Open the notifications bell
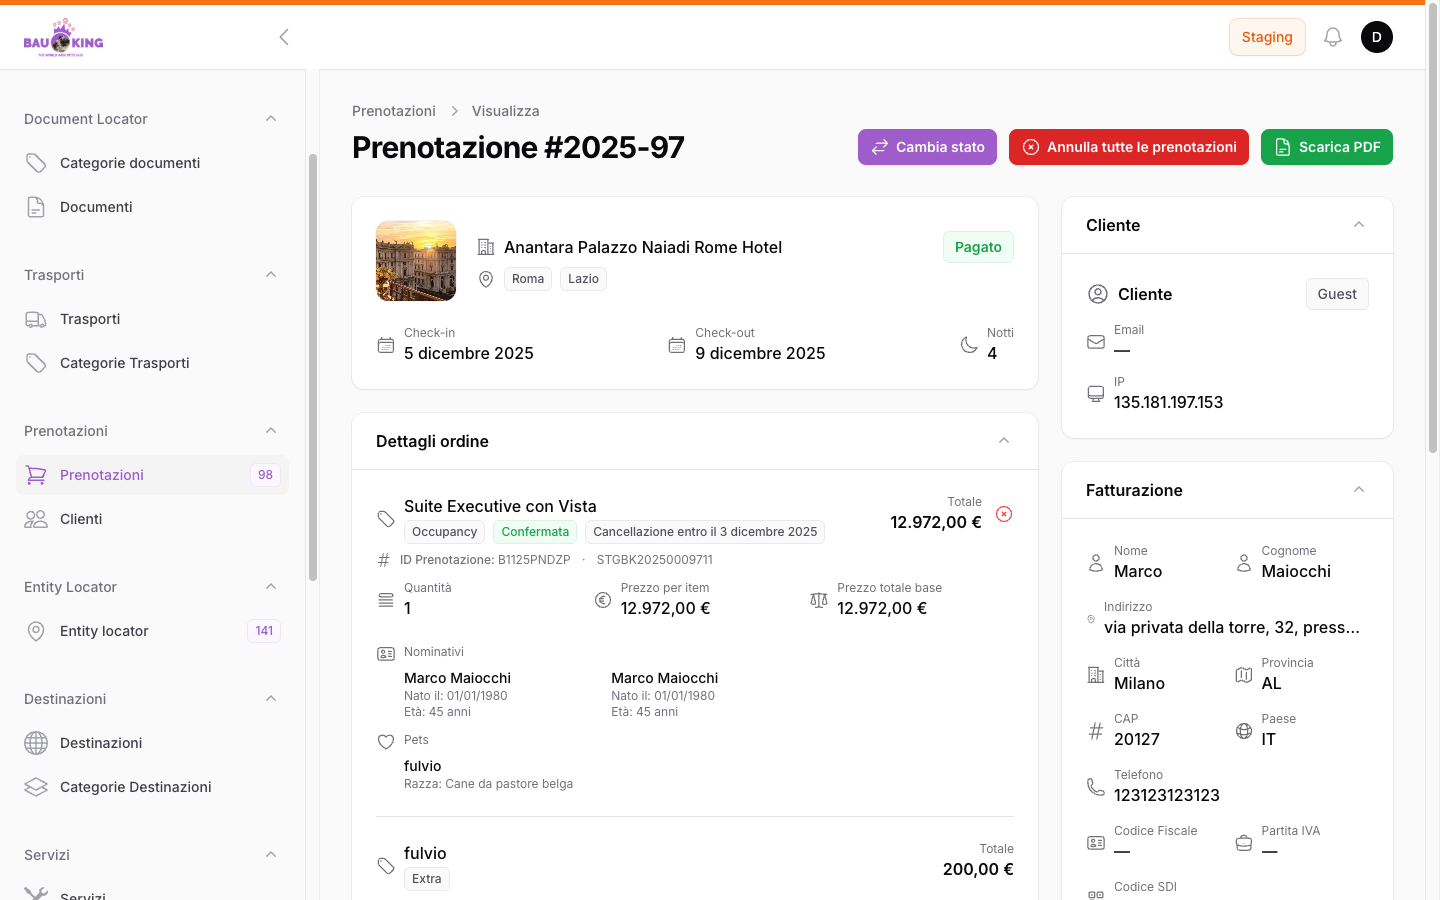The width and height of the screenshot is (1440, 900). [1333, 37]
